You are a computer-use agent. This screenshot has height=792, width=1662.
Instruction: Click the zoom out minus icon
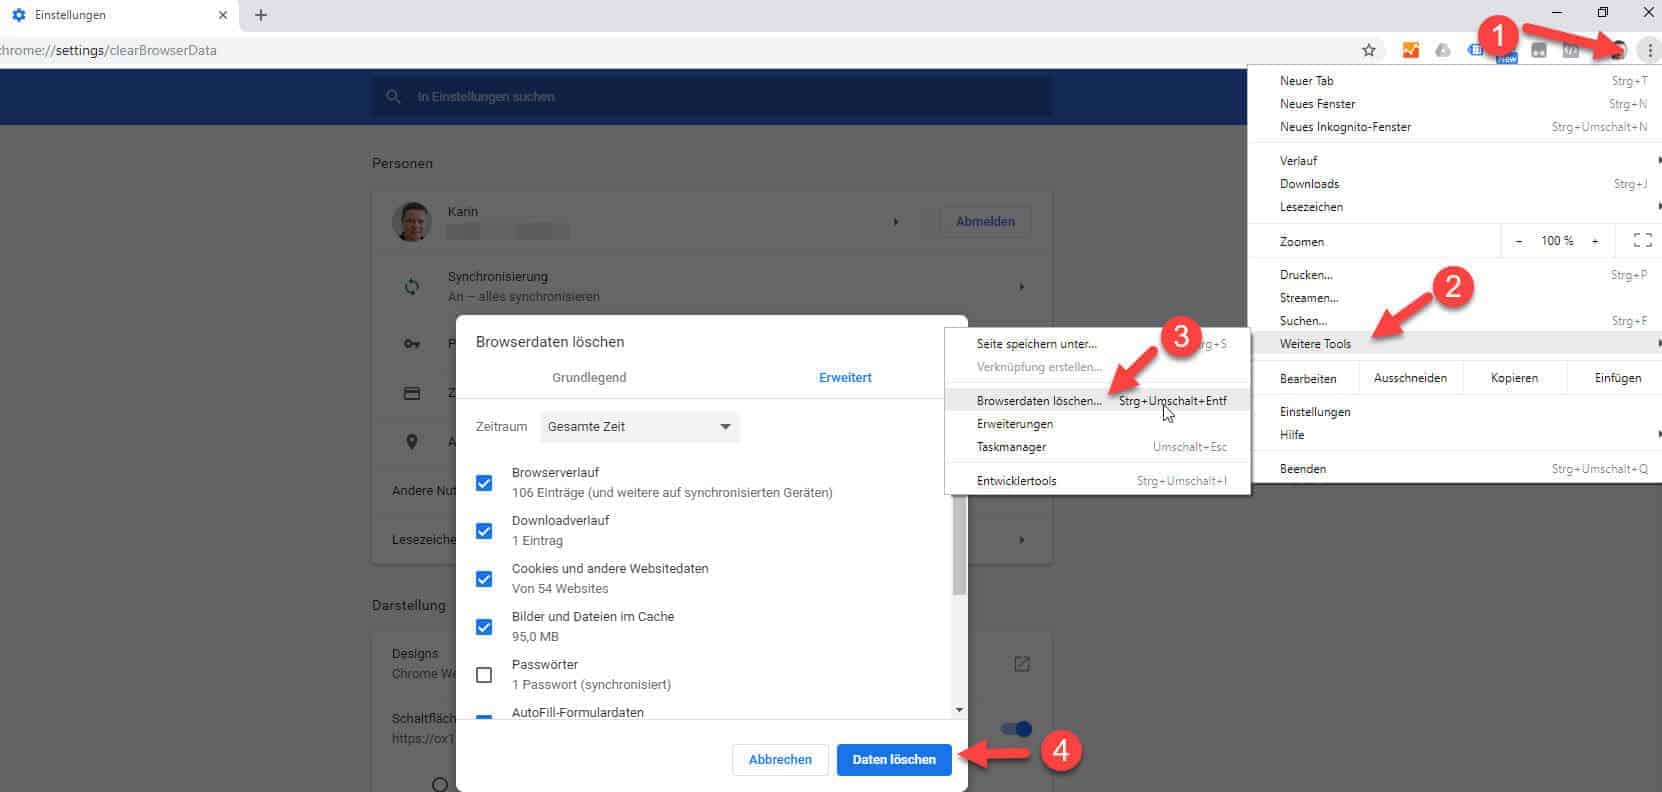(x=1519, y=241)
